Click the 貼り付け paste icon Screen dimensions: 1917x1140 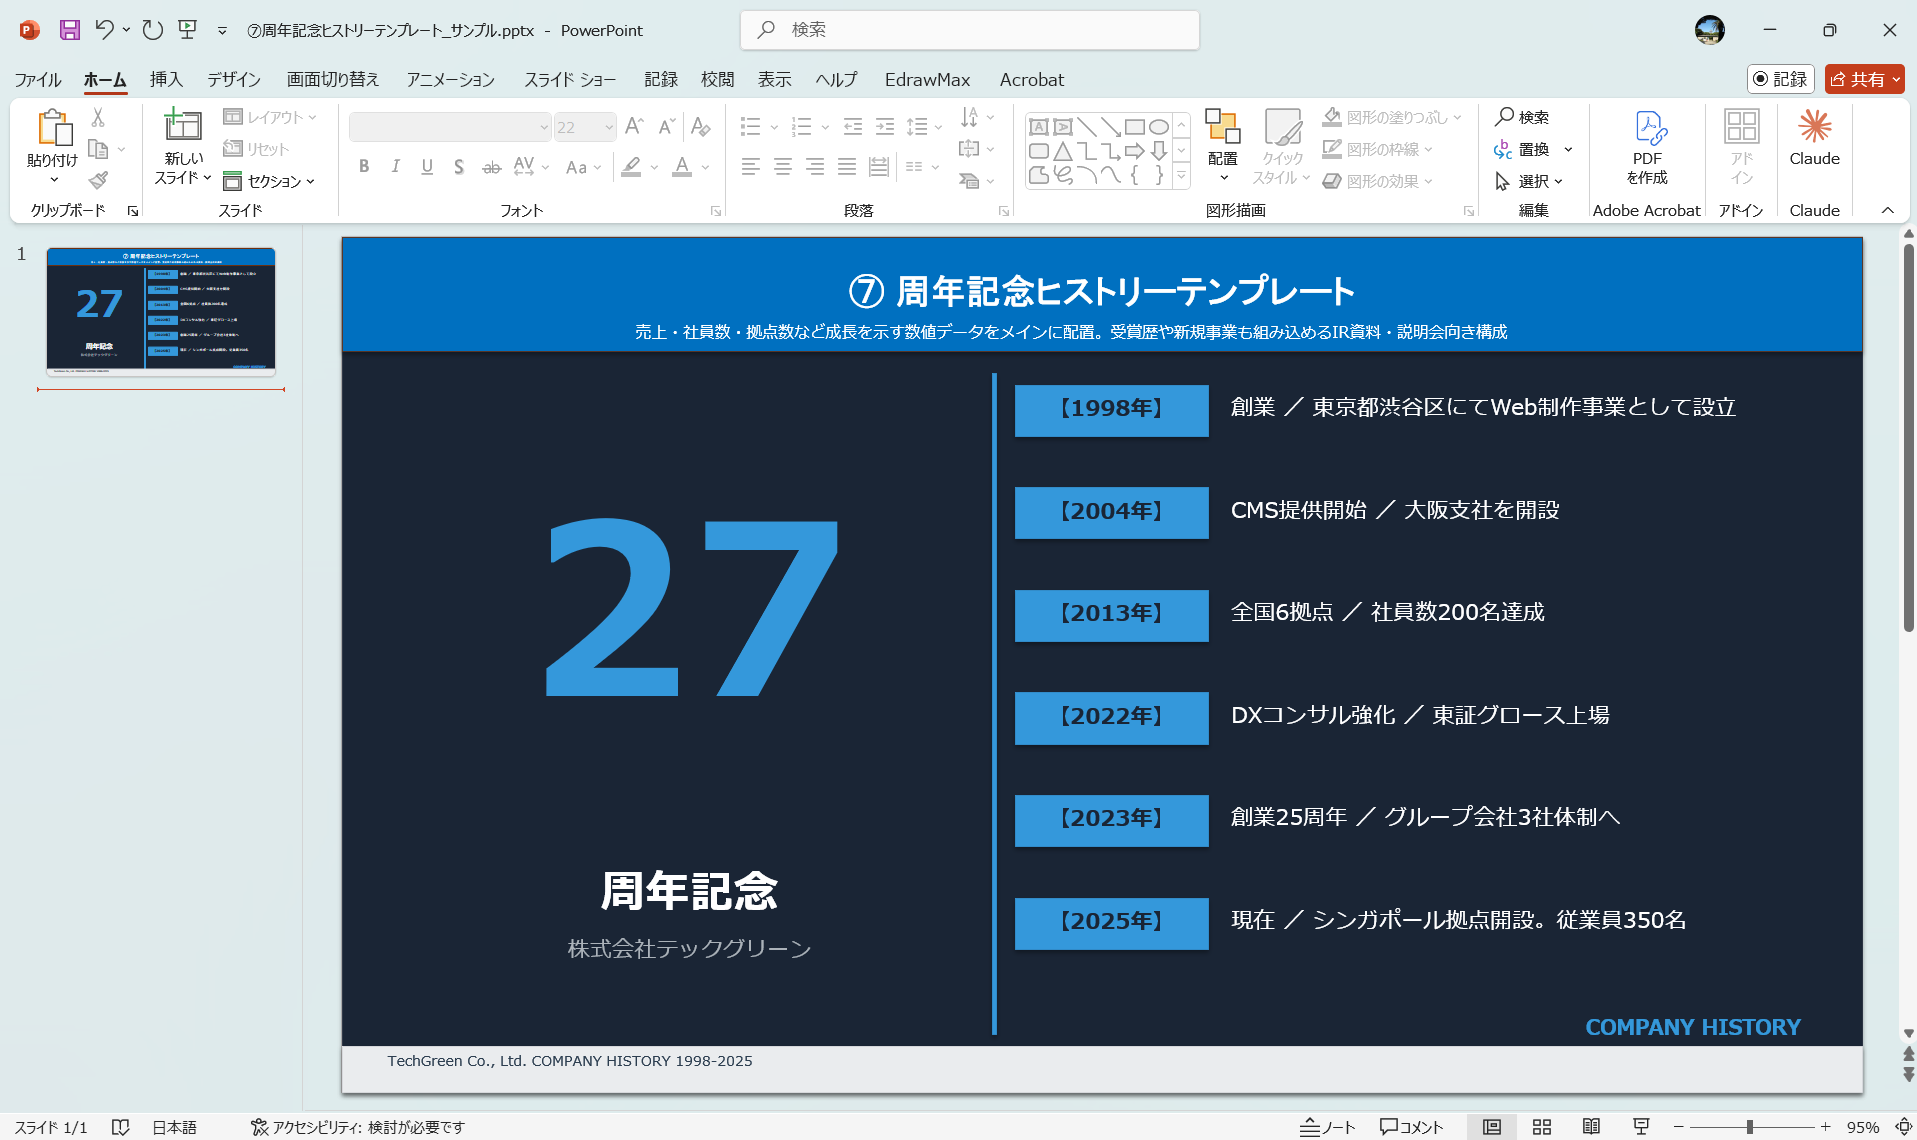coord(54,128)
